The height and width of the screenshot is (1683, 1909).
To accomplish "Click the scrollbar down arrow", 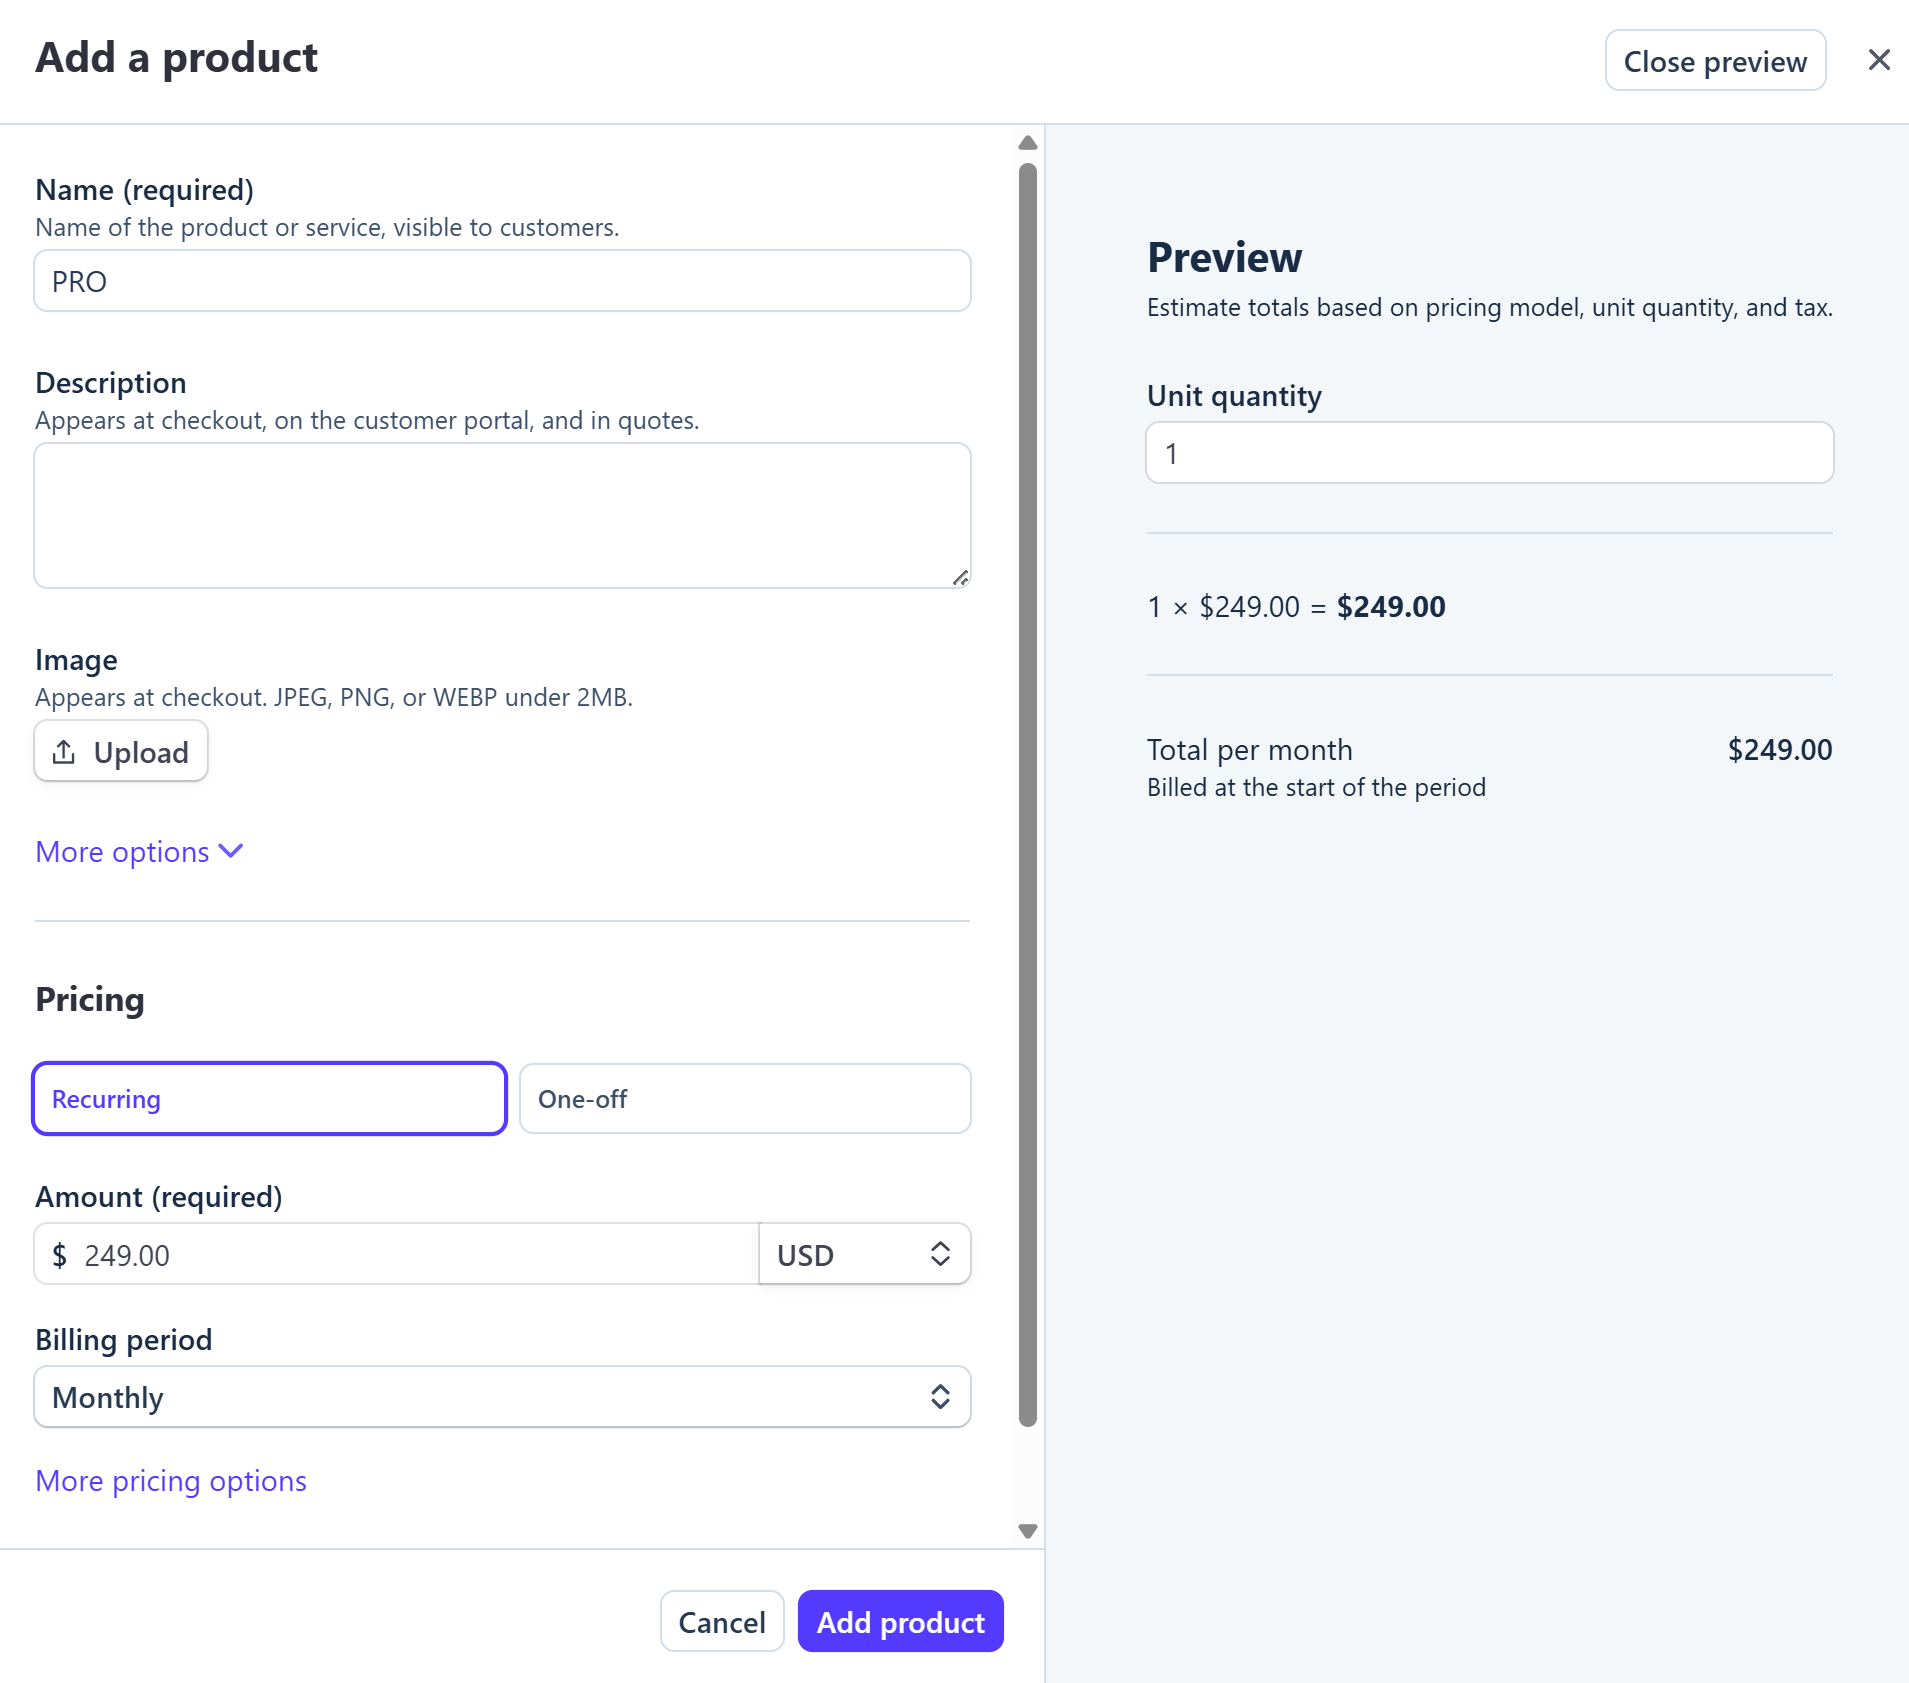I will click(x=1028, y=1531).
